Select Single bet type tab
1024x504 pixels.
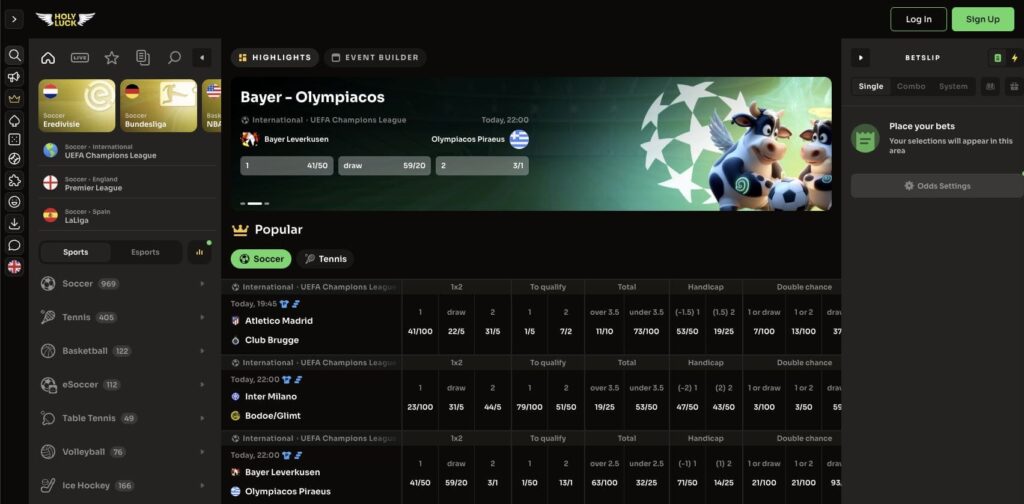pyautogui.click(x=871, y=86)
